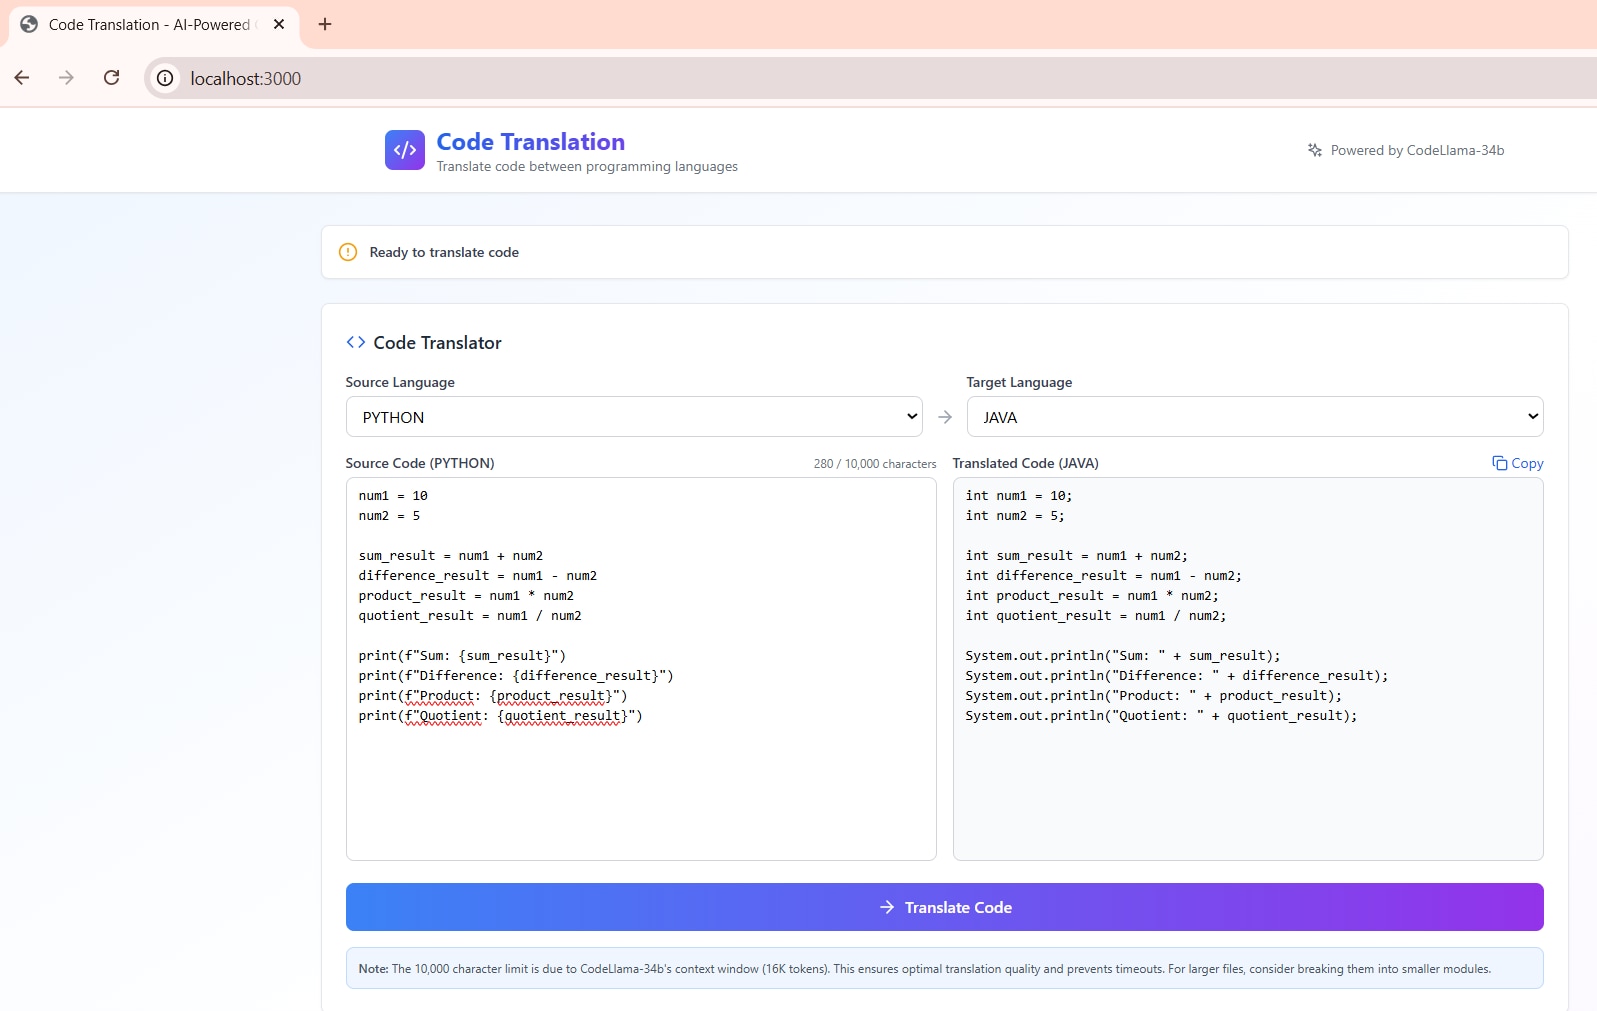The height and width of the screenshot is (1011, 1597).
Task: Copy the translated Java code
Action: coord(1518,463)
